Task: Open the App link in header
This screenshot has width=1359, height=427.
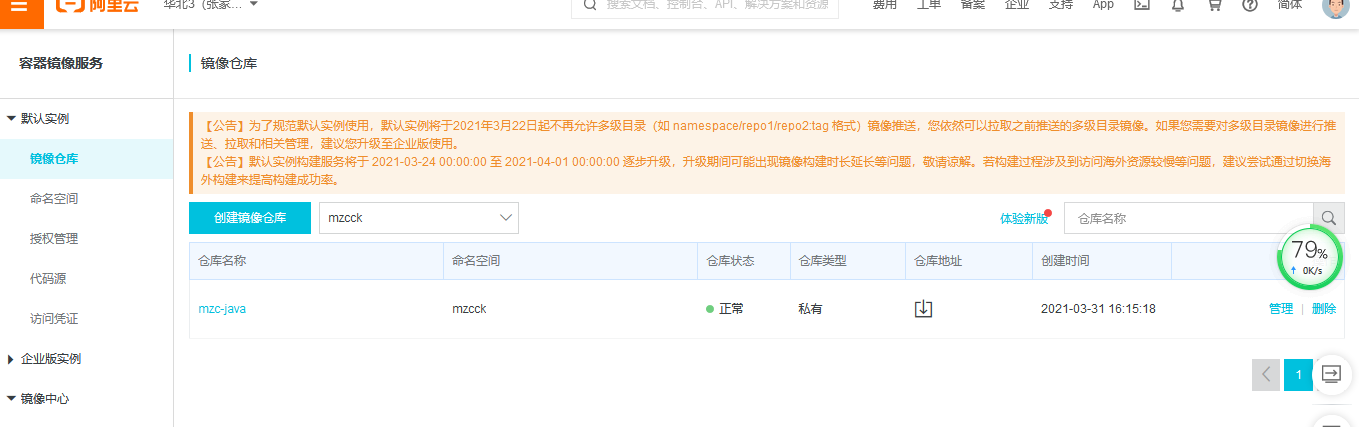Action: [x=1103, y=5]
